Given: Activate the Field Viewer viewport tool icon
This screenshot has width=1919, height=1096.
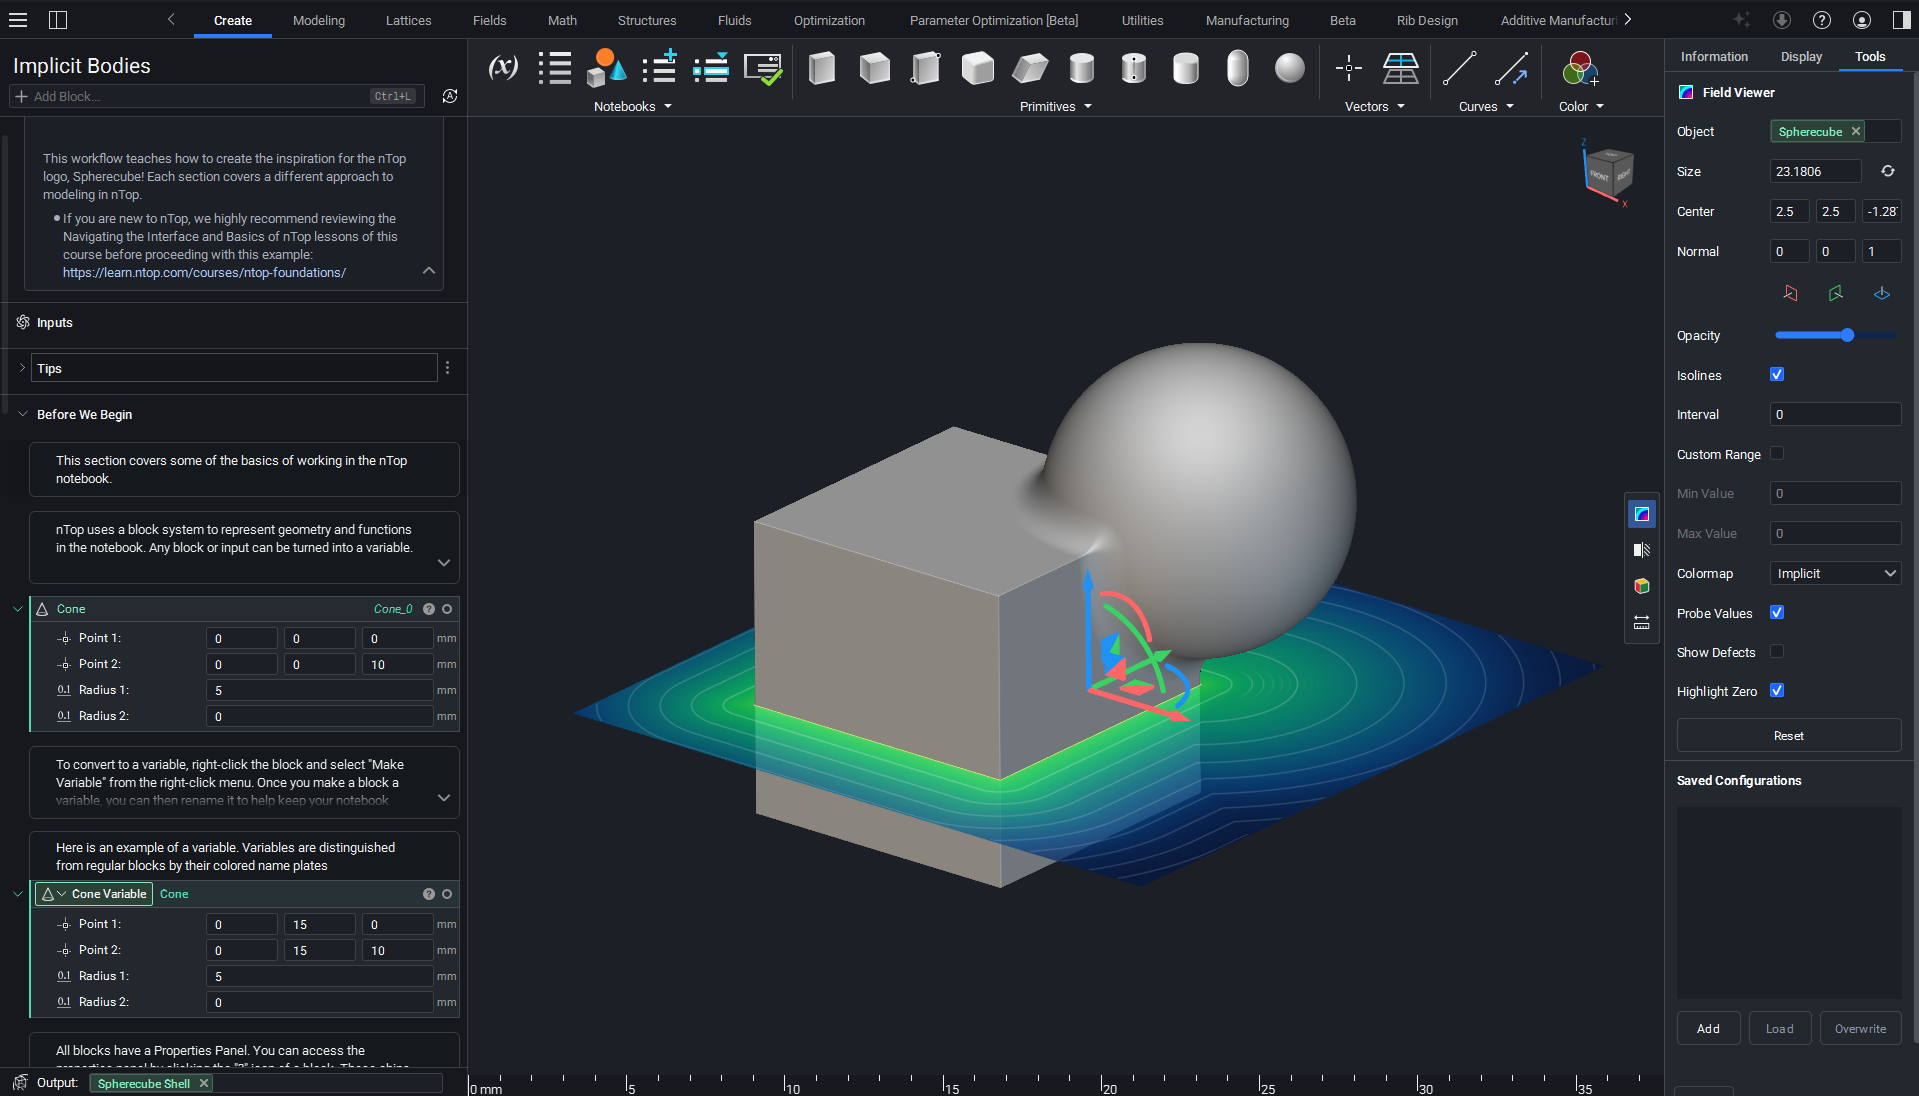Looking at the screenshot, I should click(x=1642, y=514).
